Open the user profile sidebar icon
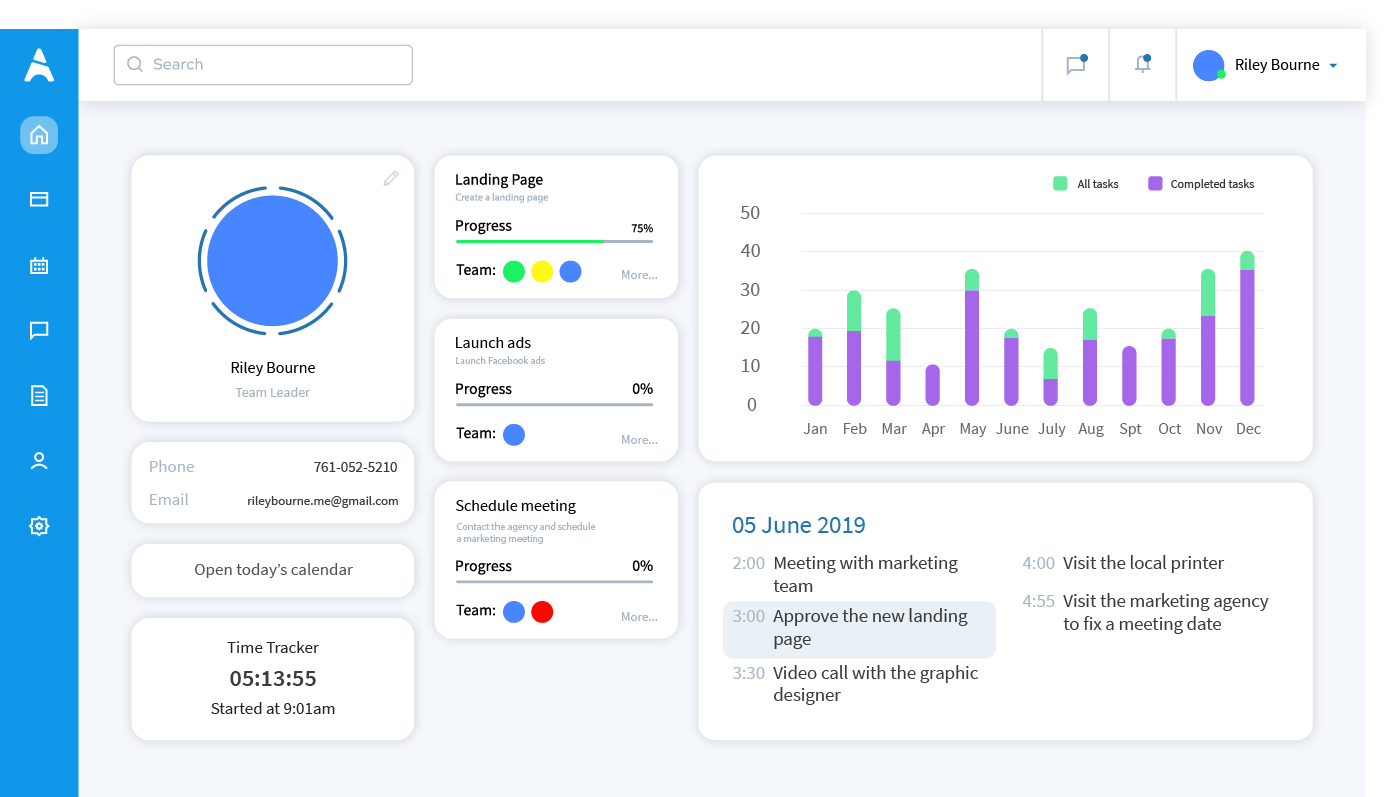This screenshot has height=797, width=1397. (x=39, y=461)
